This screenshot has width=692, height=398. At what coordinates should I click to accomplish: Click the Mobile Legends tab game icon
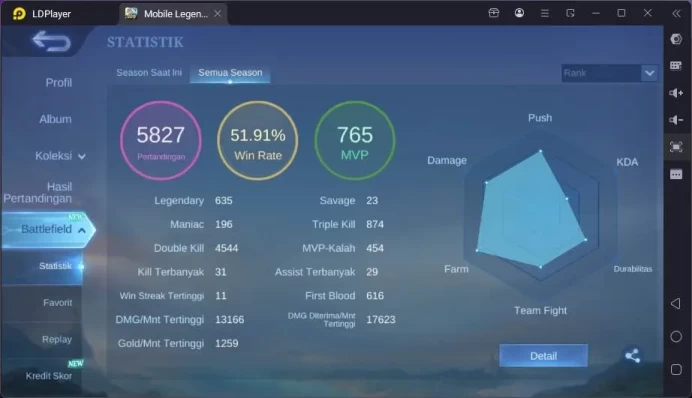(x=131, y=13)
